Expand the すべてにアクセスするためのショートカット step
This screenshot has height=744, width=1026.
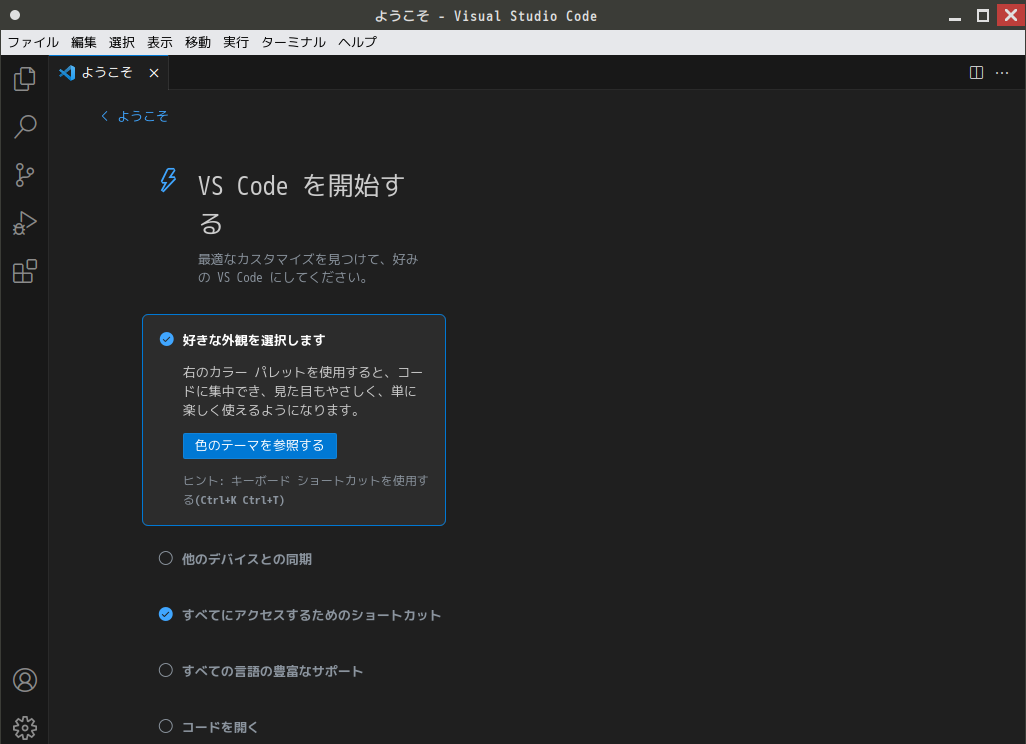311,615
